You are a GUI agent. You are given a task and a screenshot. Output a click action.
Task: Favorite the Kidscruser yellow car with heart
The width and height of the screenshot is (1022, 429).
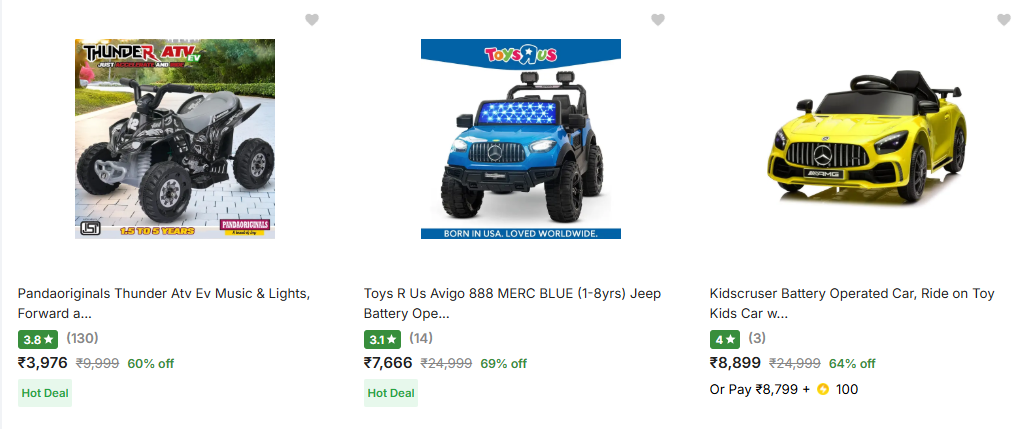click(1004, 20)
